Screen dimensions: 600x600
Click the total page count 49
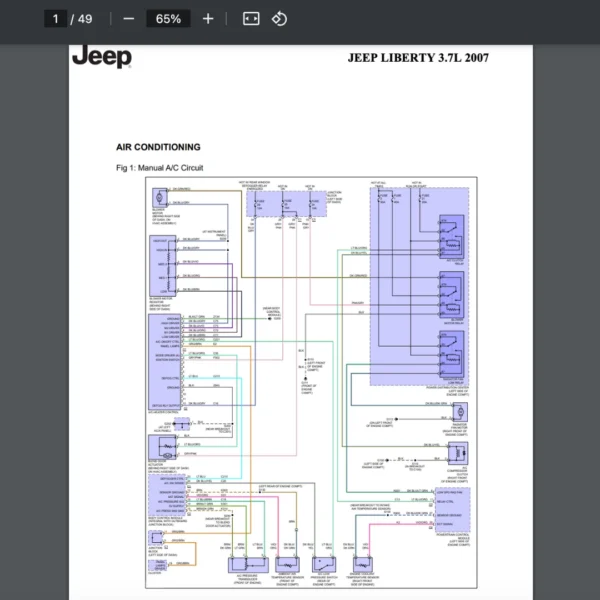(85, 19)
